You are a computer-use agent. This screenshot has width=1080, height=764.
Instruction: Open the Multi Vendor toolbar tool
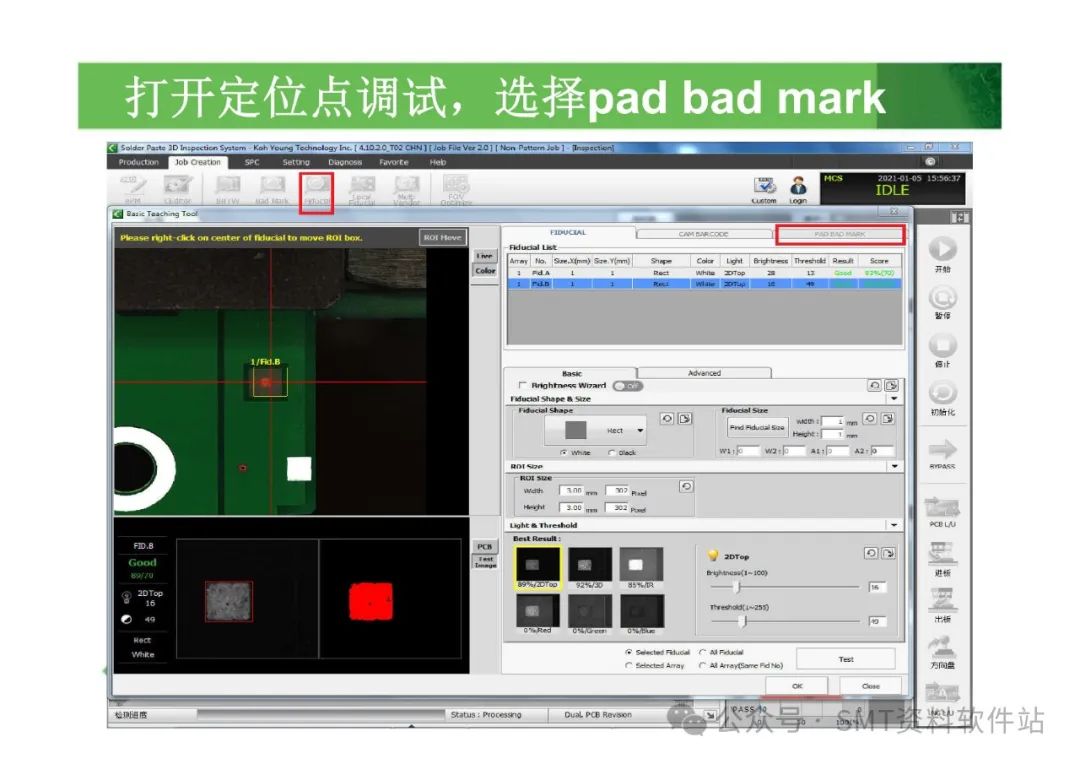(x=406, y=190)
